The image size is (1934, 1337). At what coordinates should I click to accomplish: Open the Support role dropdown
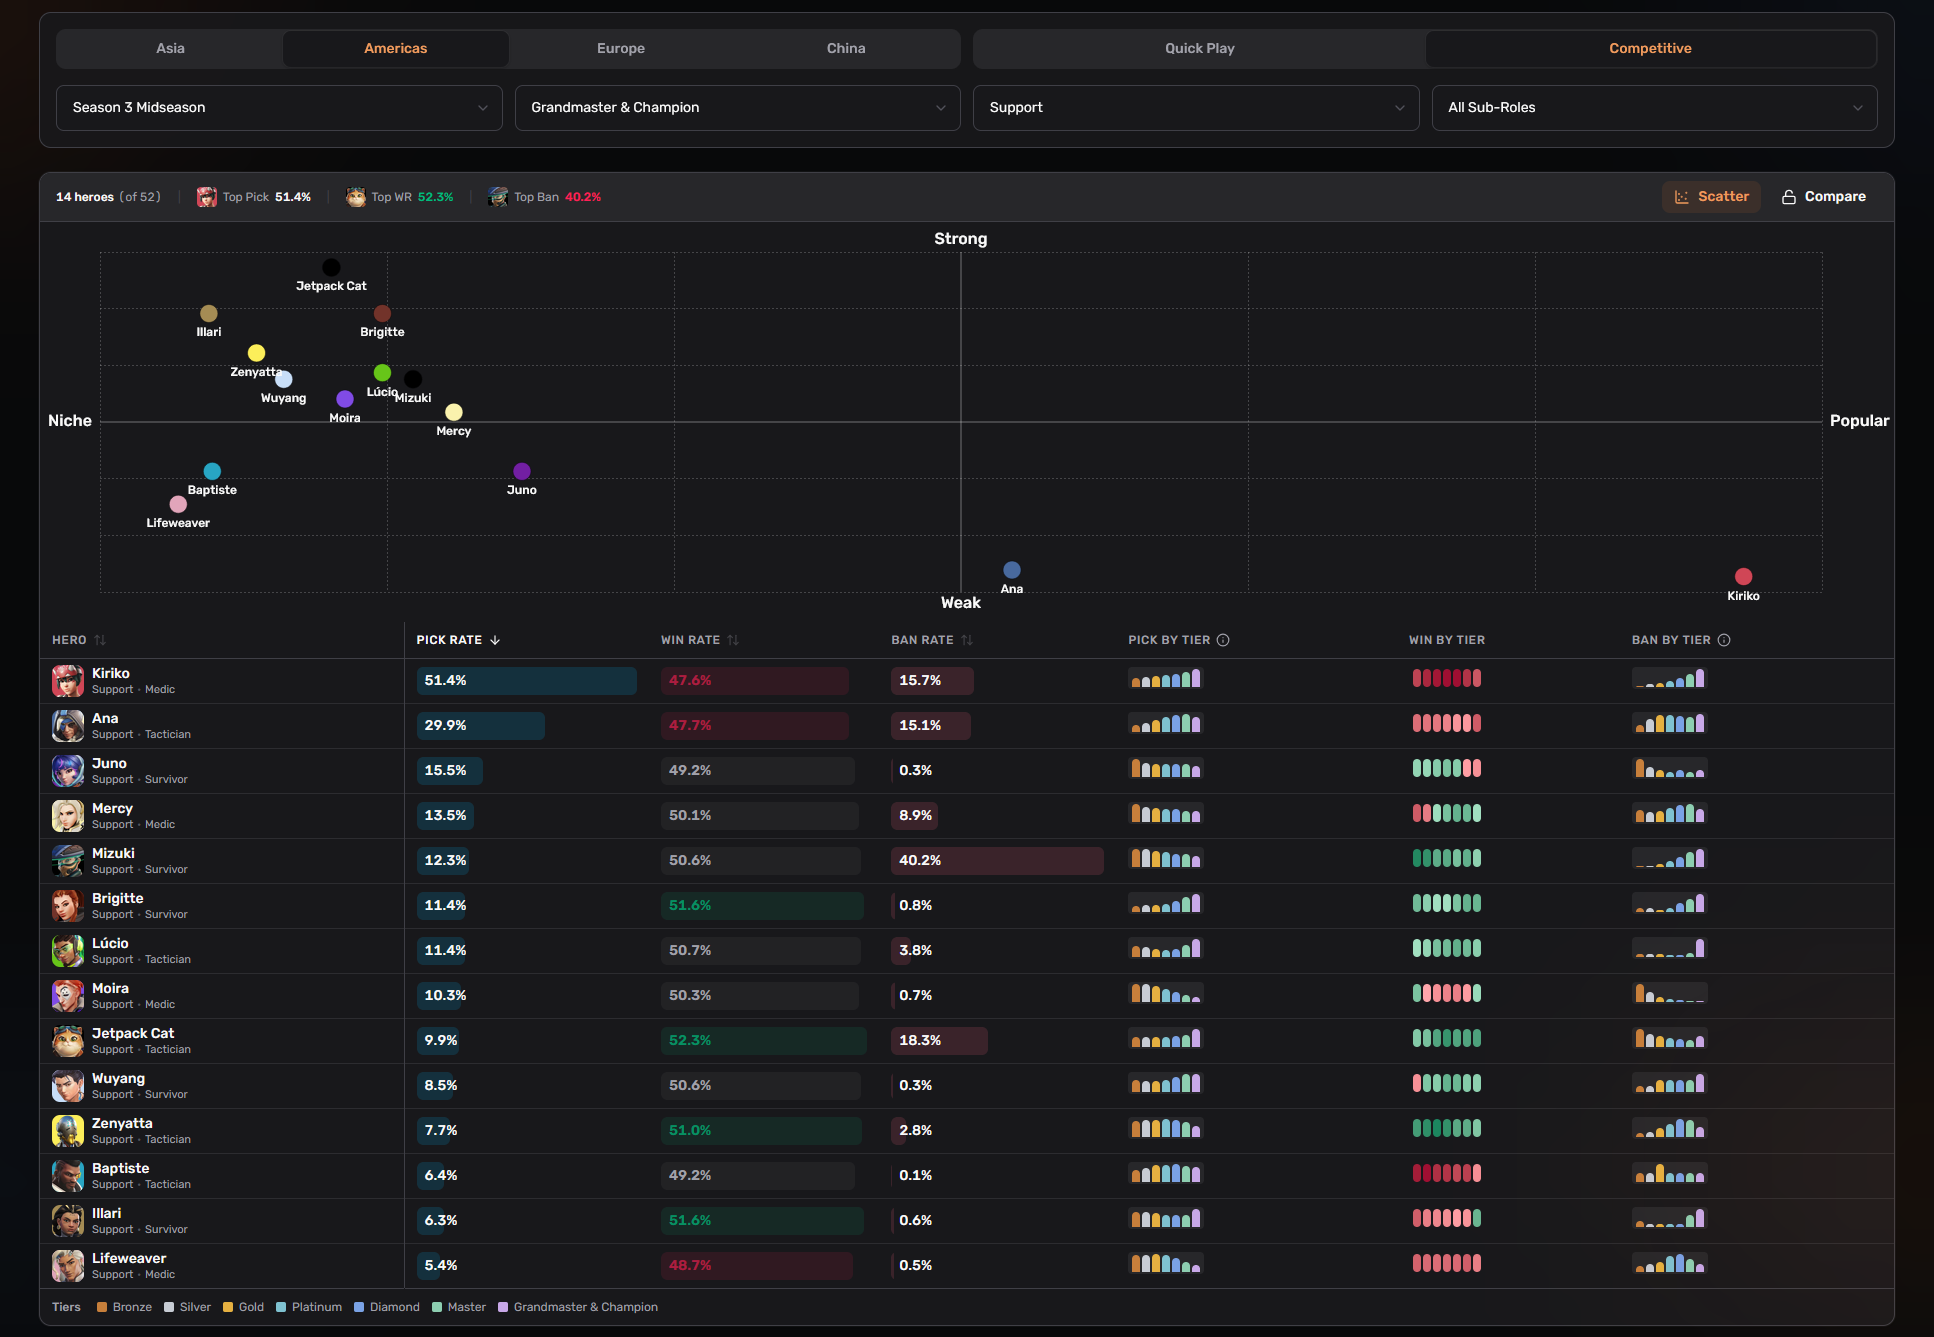(1196, 108)
